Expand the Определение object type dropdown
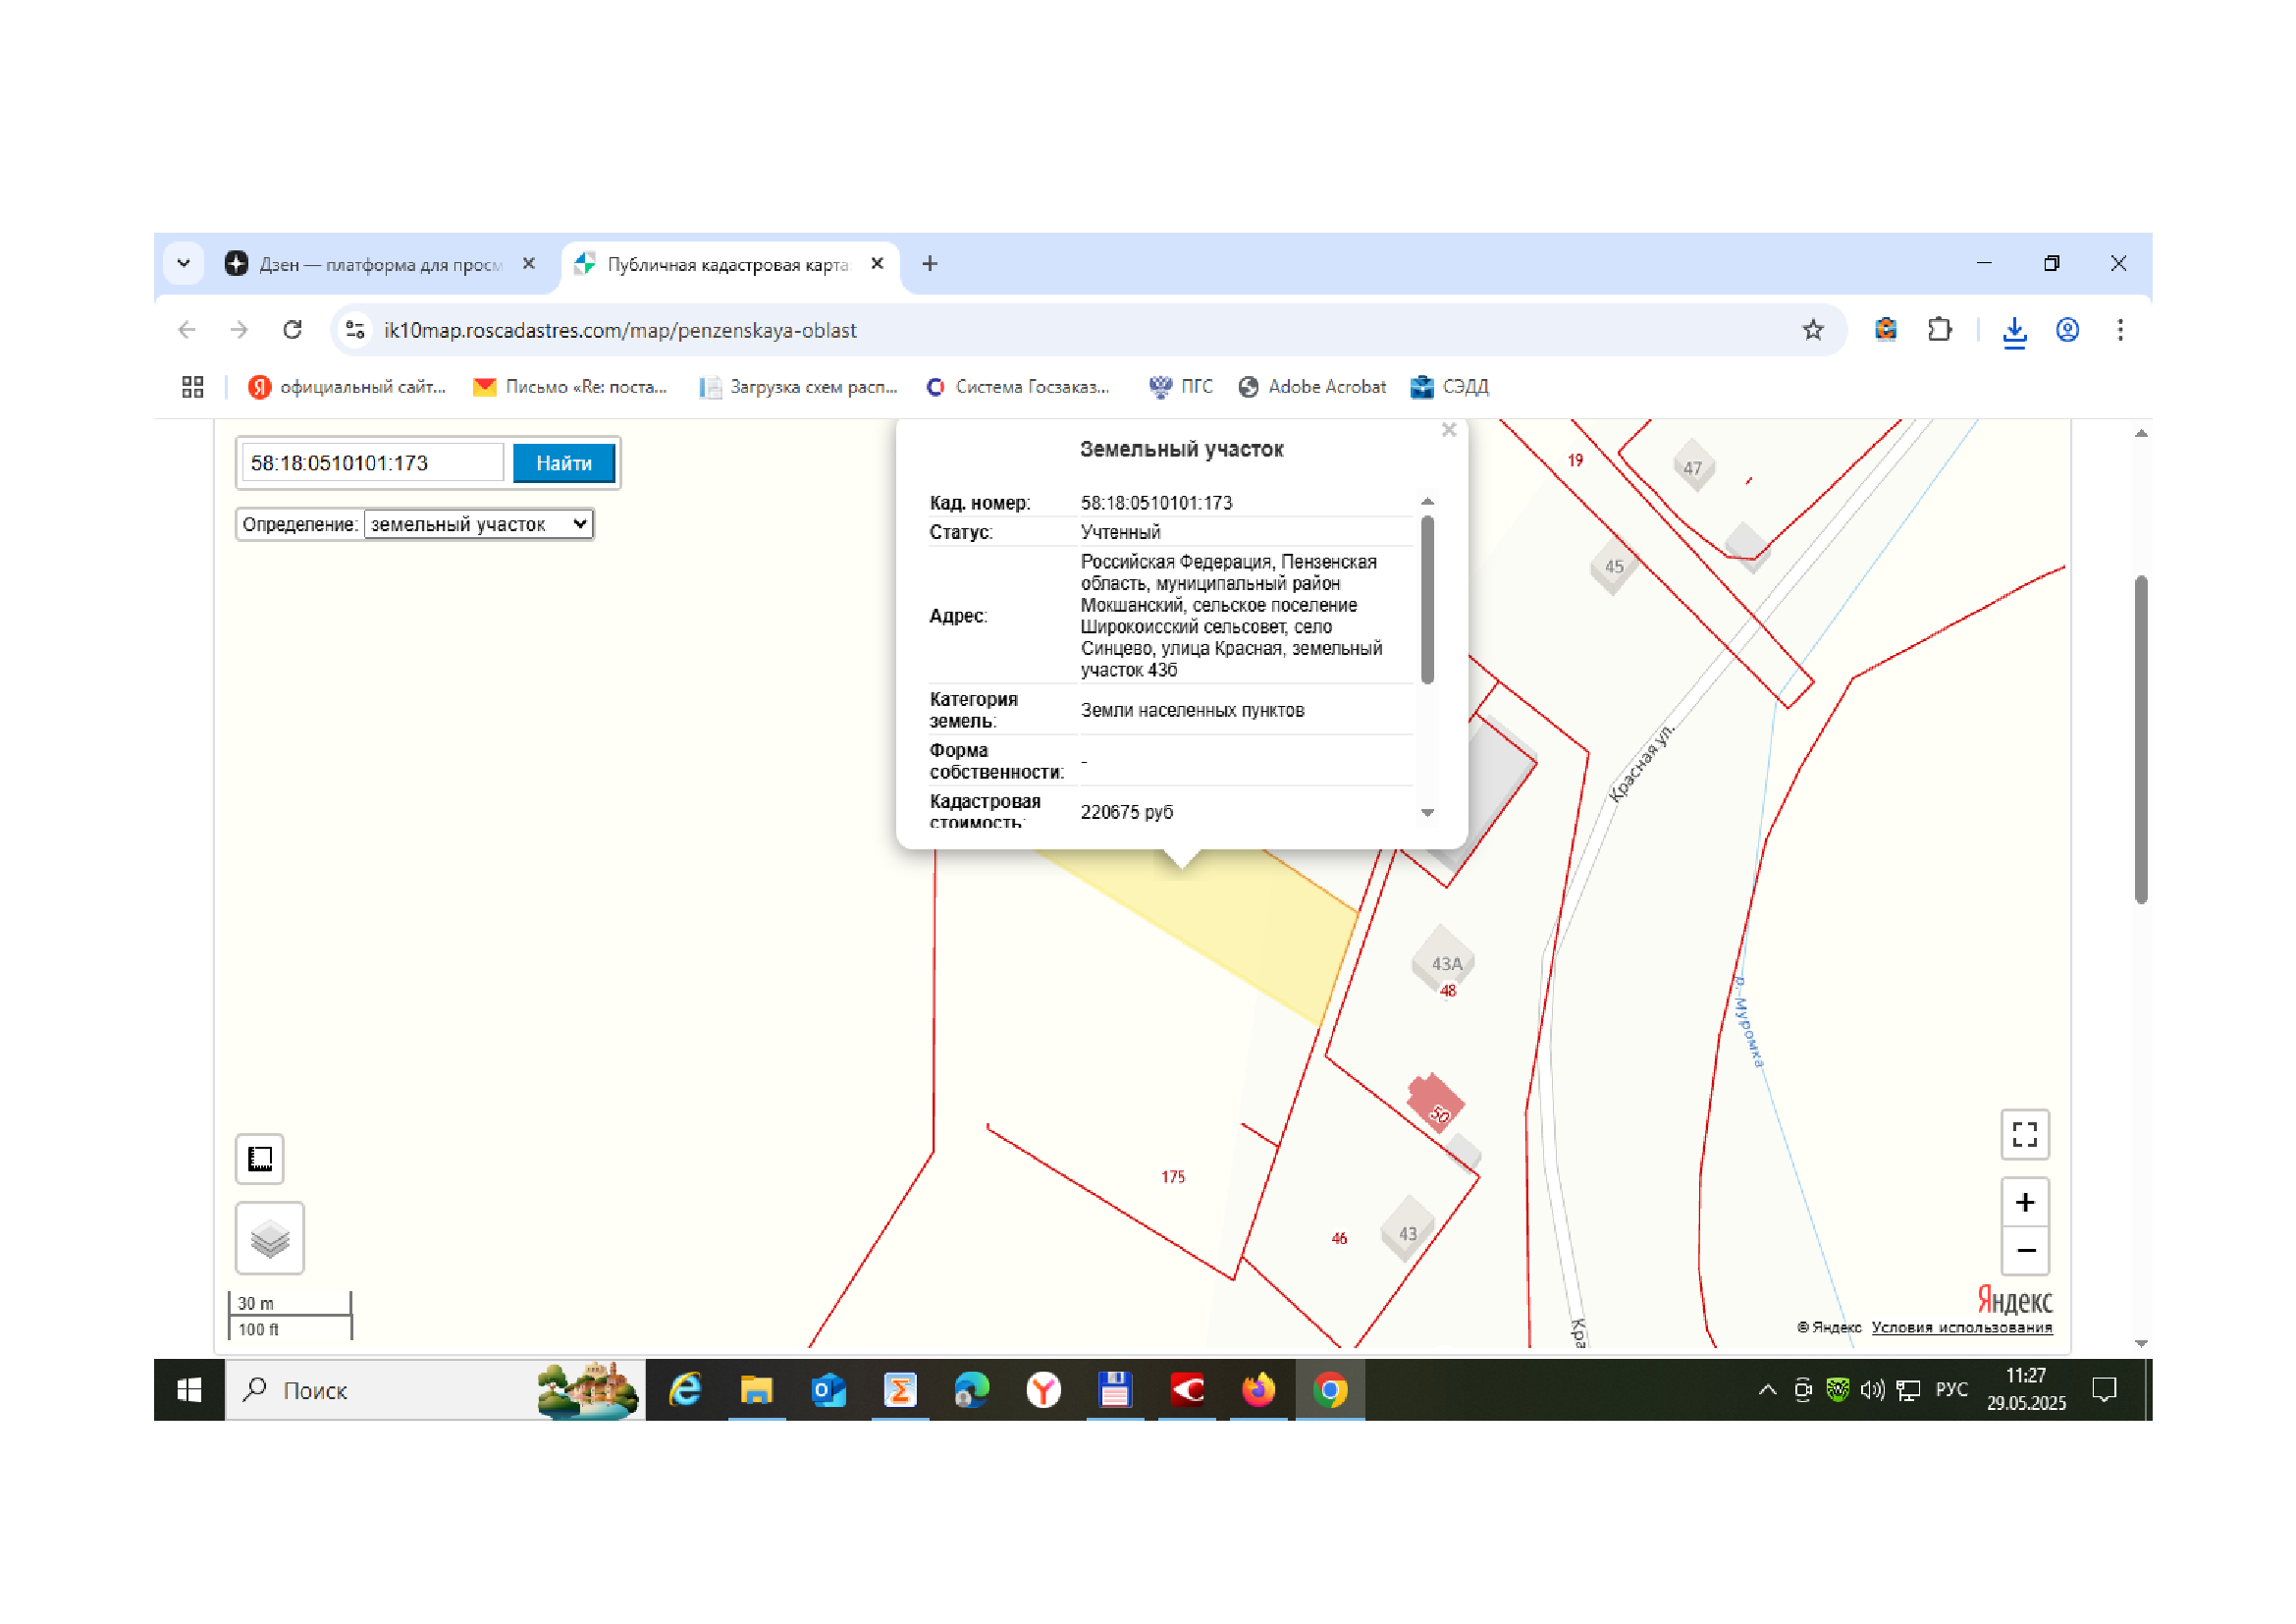The width and height of the screenshot is (2296, 1624). click(479, 524)
